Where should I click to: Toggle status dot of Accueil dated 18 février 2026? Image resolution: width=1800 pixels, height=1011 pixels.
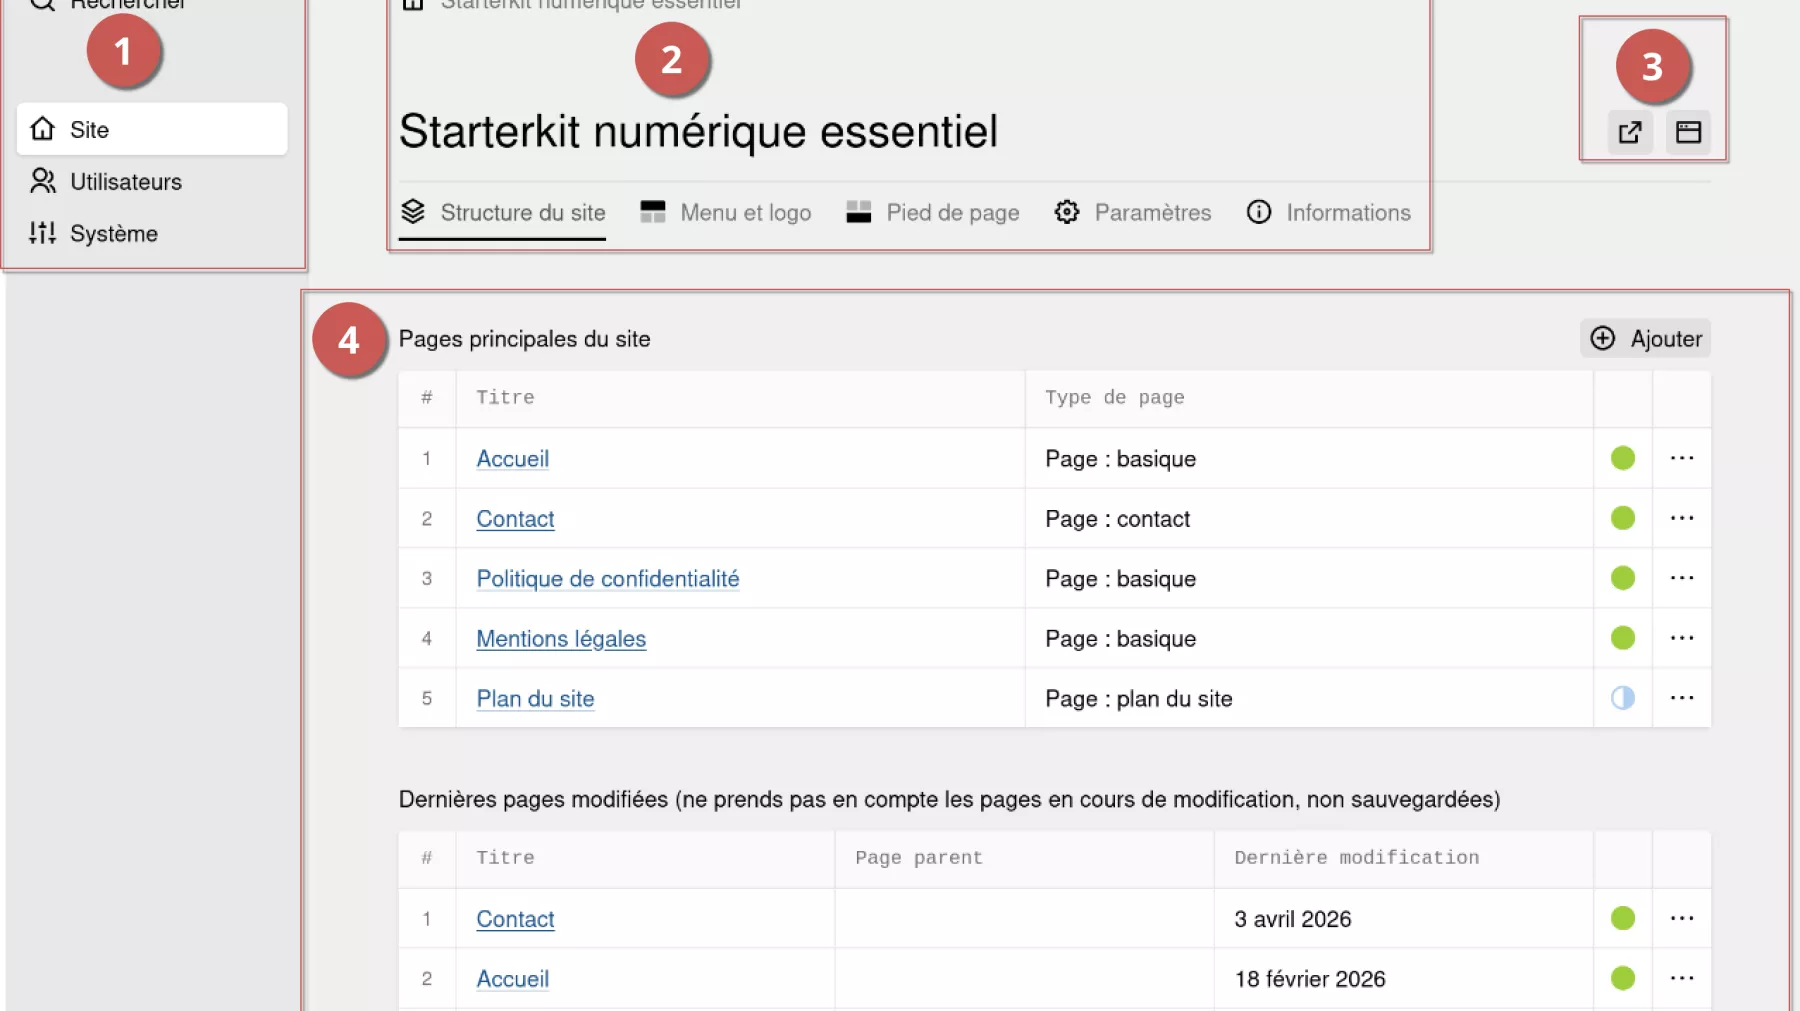tap(1623, 978)
